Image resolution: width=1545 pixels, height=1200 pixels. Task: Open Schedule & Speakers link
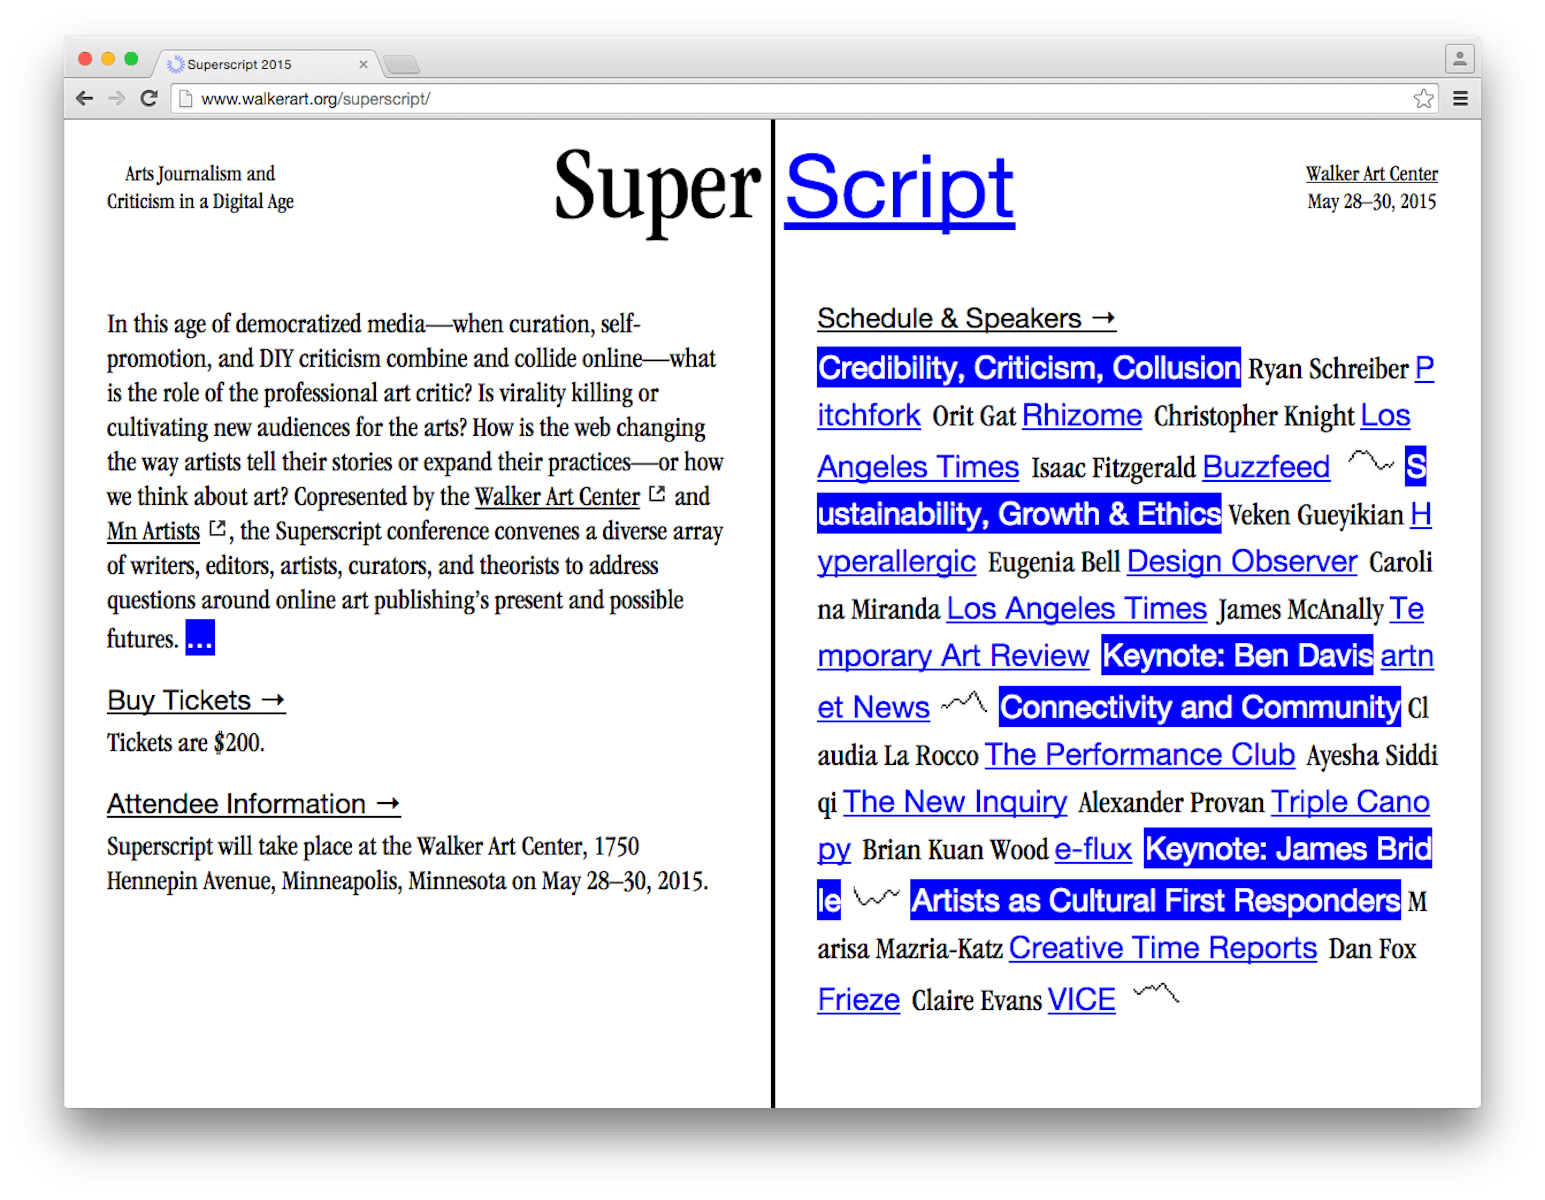click(x=965, y=318)
